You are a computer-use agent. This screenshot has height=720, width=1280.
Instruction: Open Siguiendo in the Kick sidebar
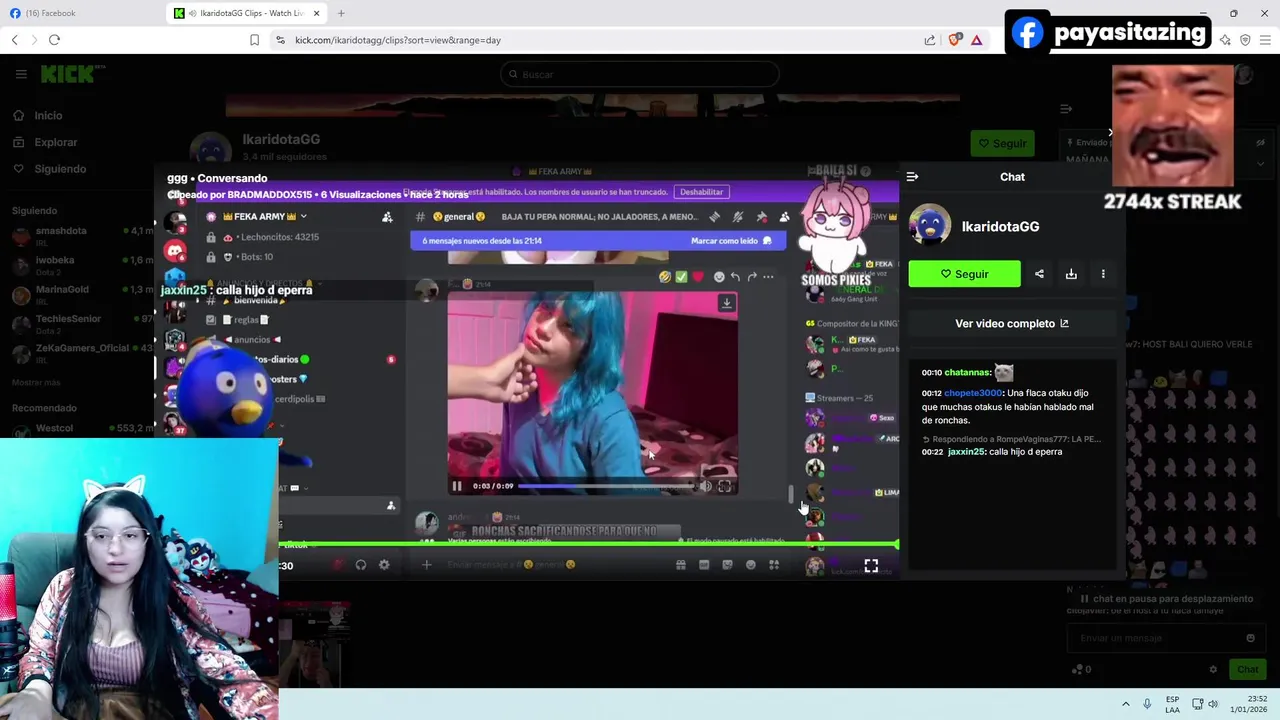tap(50, 169)
